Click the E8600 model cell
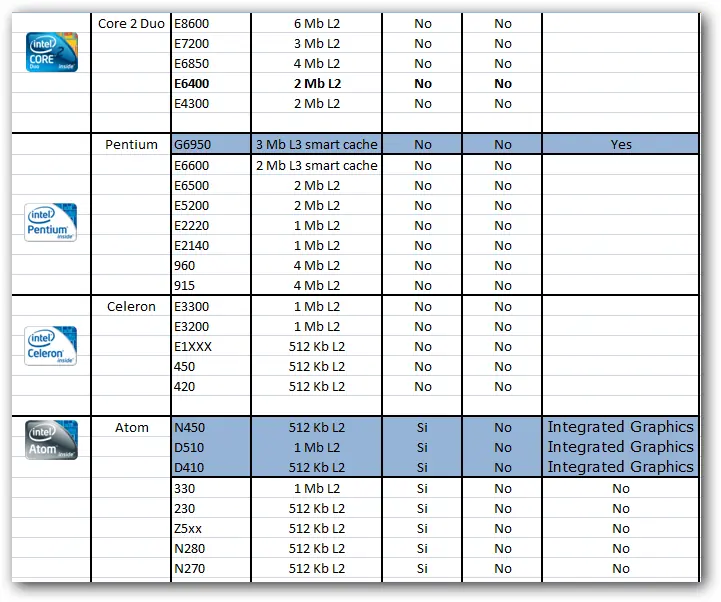Image resolution: width=721 pixels, height=602 pixels. click(211, 23)
